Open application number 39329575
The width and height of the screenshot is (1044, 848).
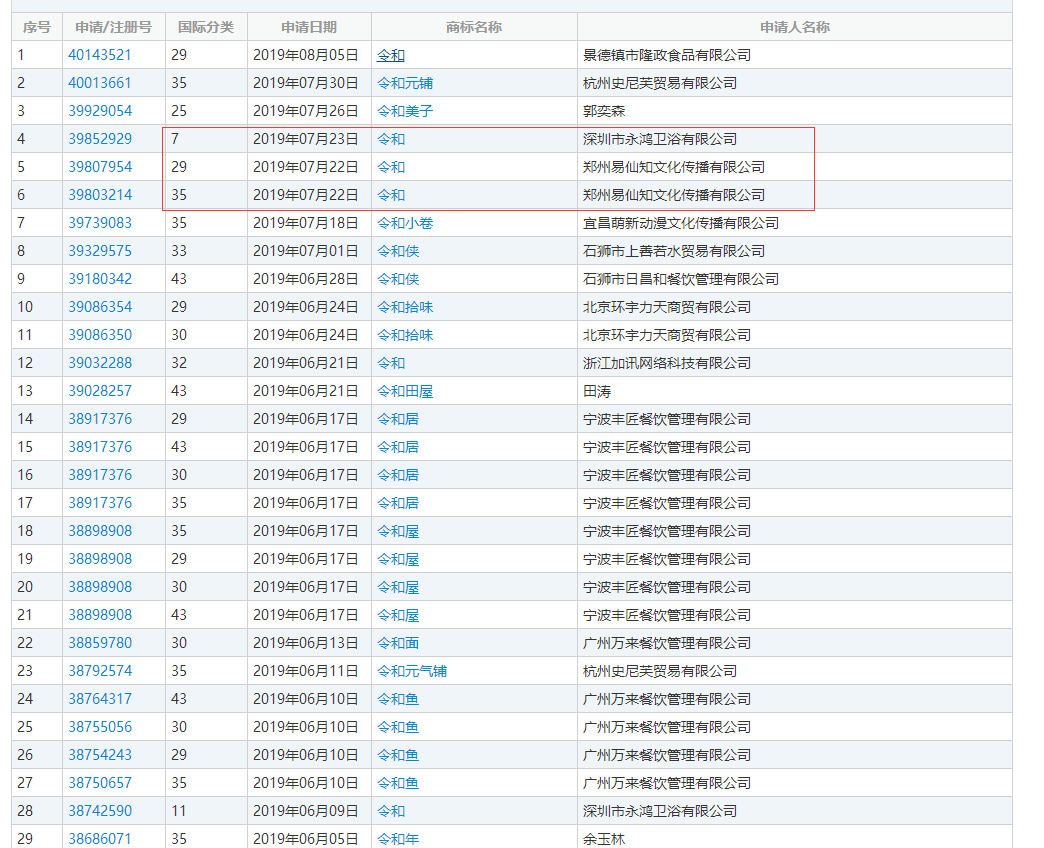pyautogui.click(x=100, y=251)
